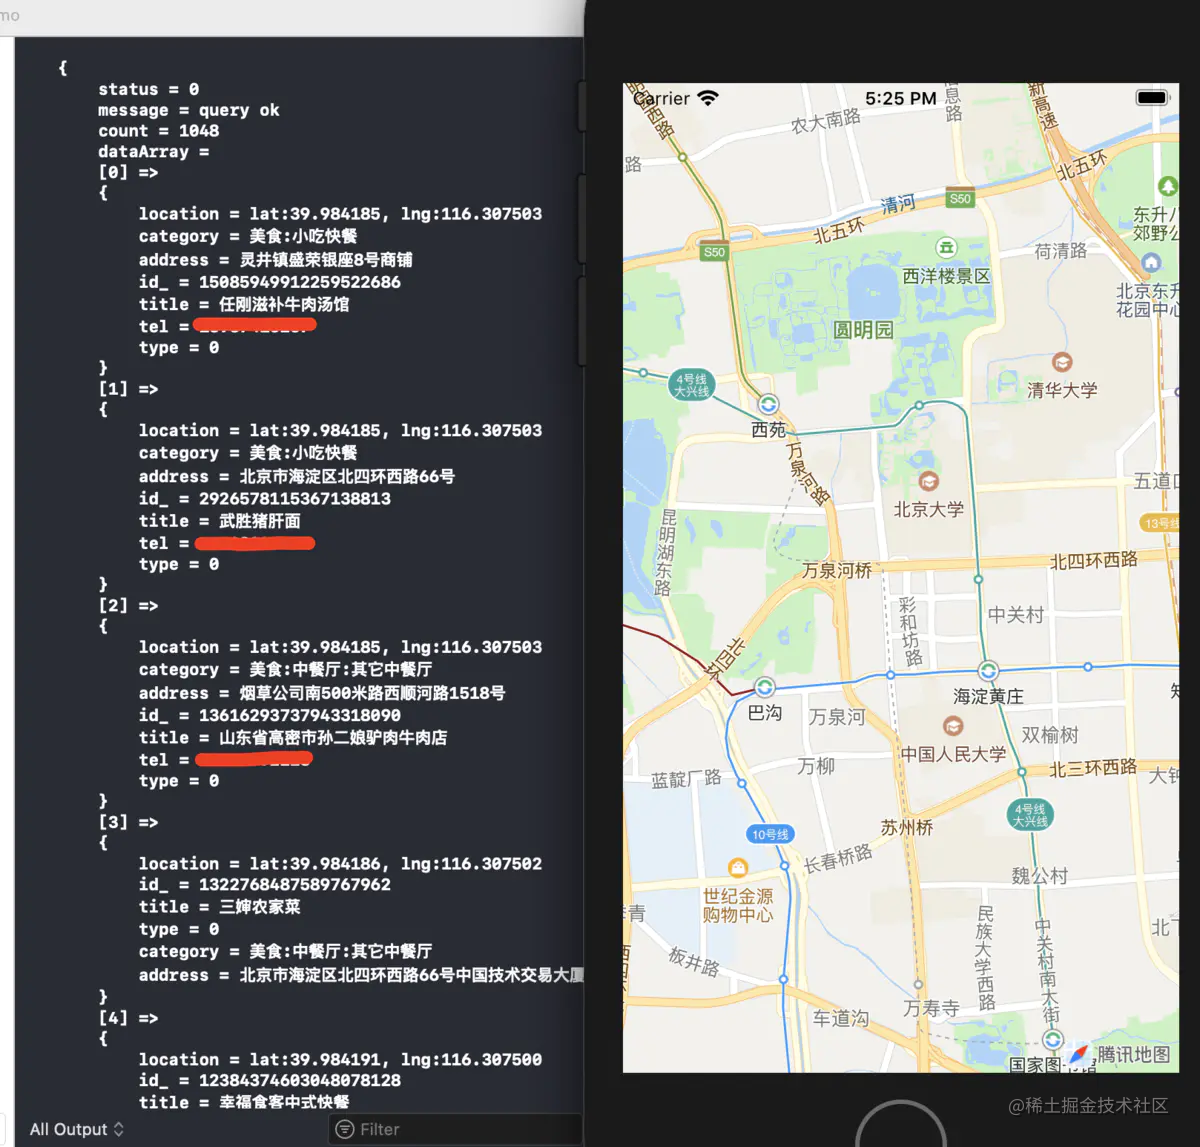Click the 'message = query ok' line

pos(189,110)
